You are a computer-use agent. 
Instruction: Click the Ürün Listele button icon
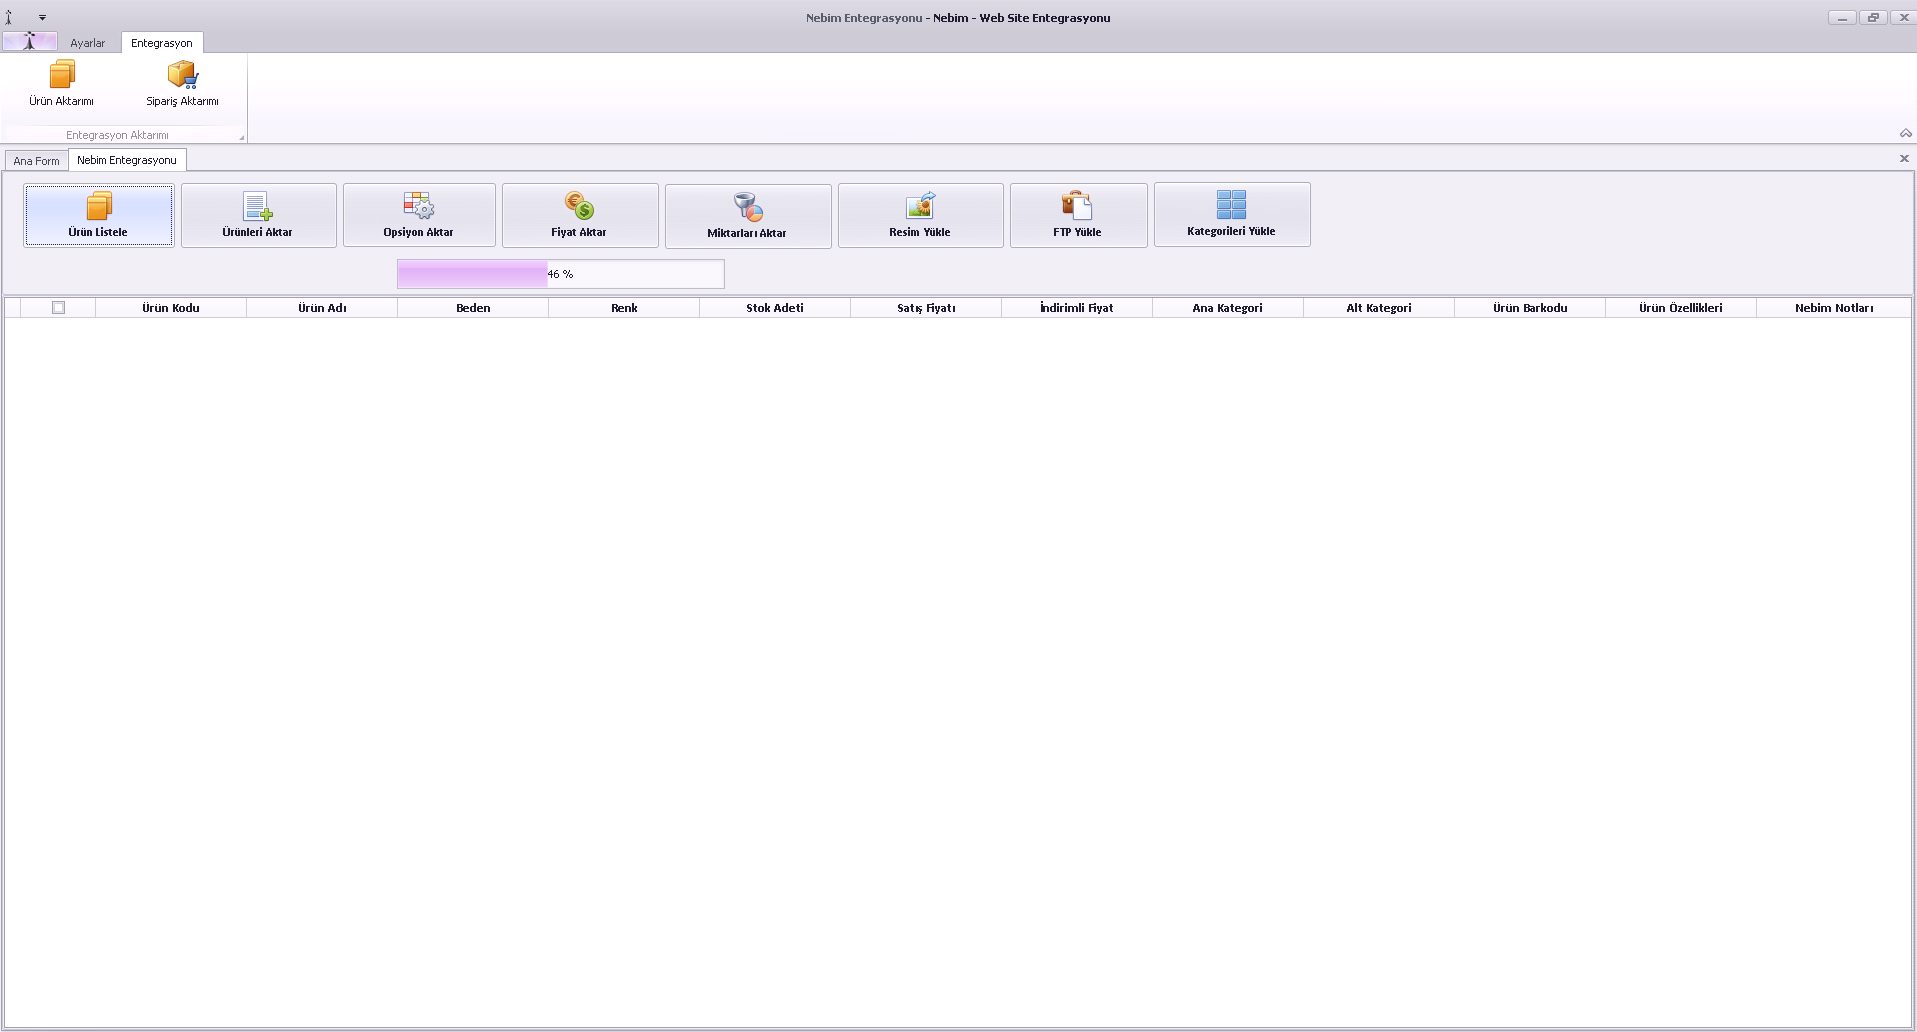[98, 206]
